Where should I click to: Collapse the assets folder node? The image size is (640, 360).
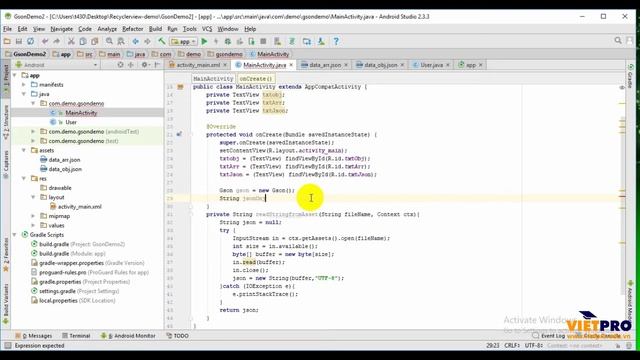[24, 151]
